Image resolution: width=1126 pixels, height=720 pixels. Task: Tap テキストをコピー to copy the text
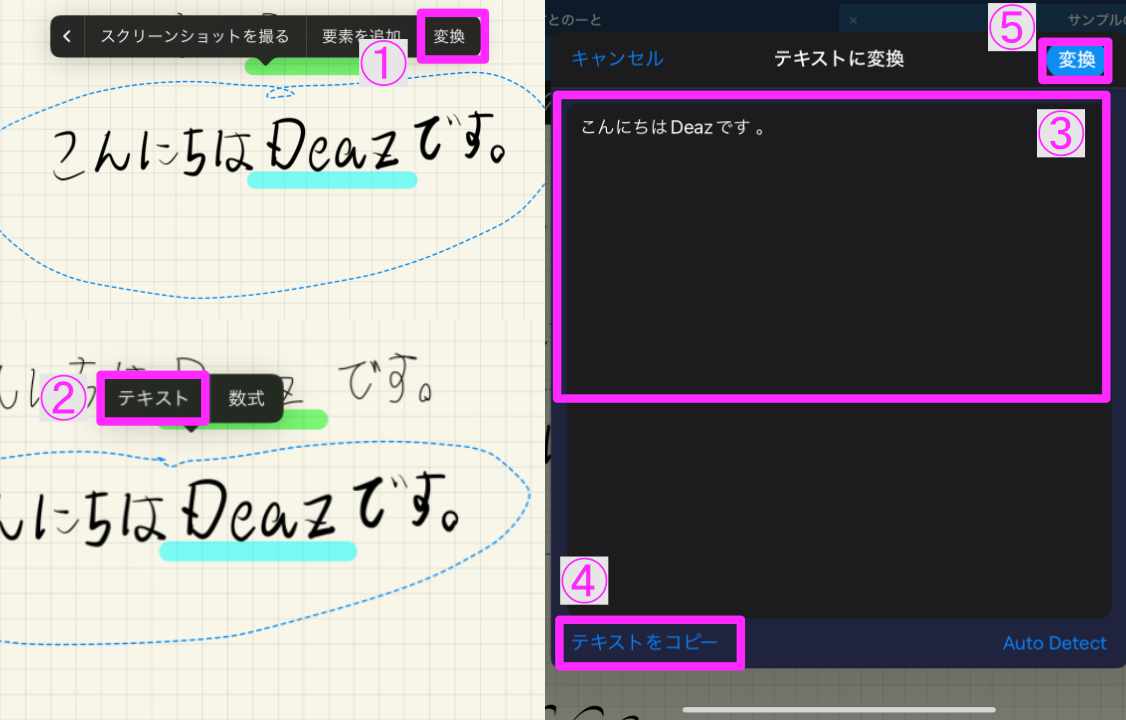(649, 643)
